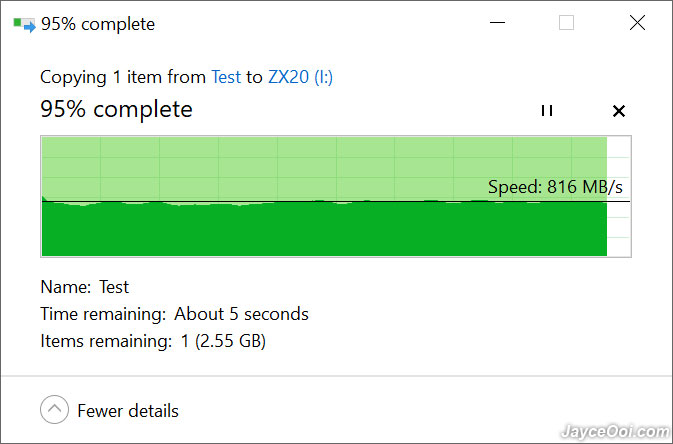Screen dimensions: 673x444
Task: Cancel the copy with the X button
Action: (618, 111)
